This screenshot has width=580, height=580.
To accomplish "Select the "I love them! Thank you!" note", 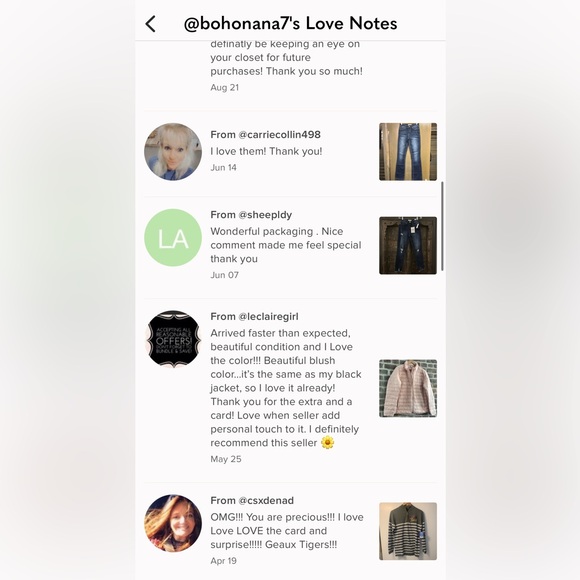I will pyautogui.click(x=266, y=151).
